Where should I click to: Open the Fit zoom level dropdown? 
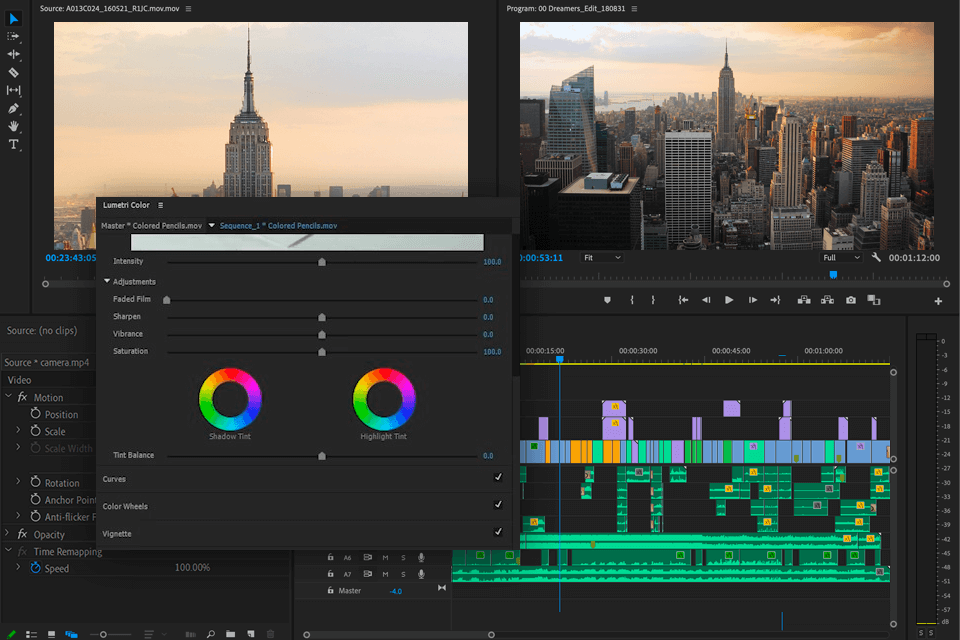tap(602, 257)
